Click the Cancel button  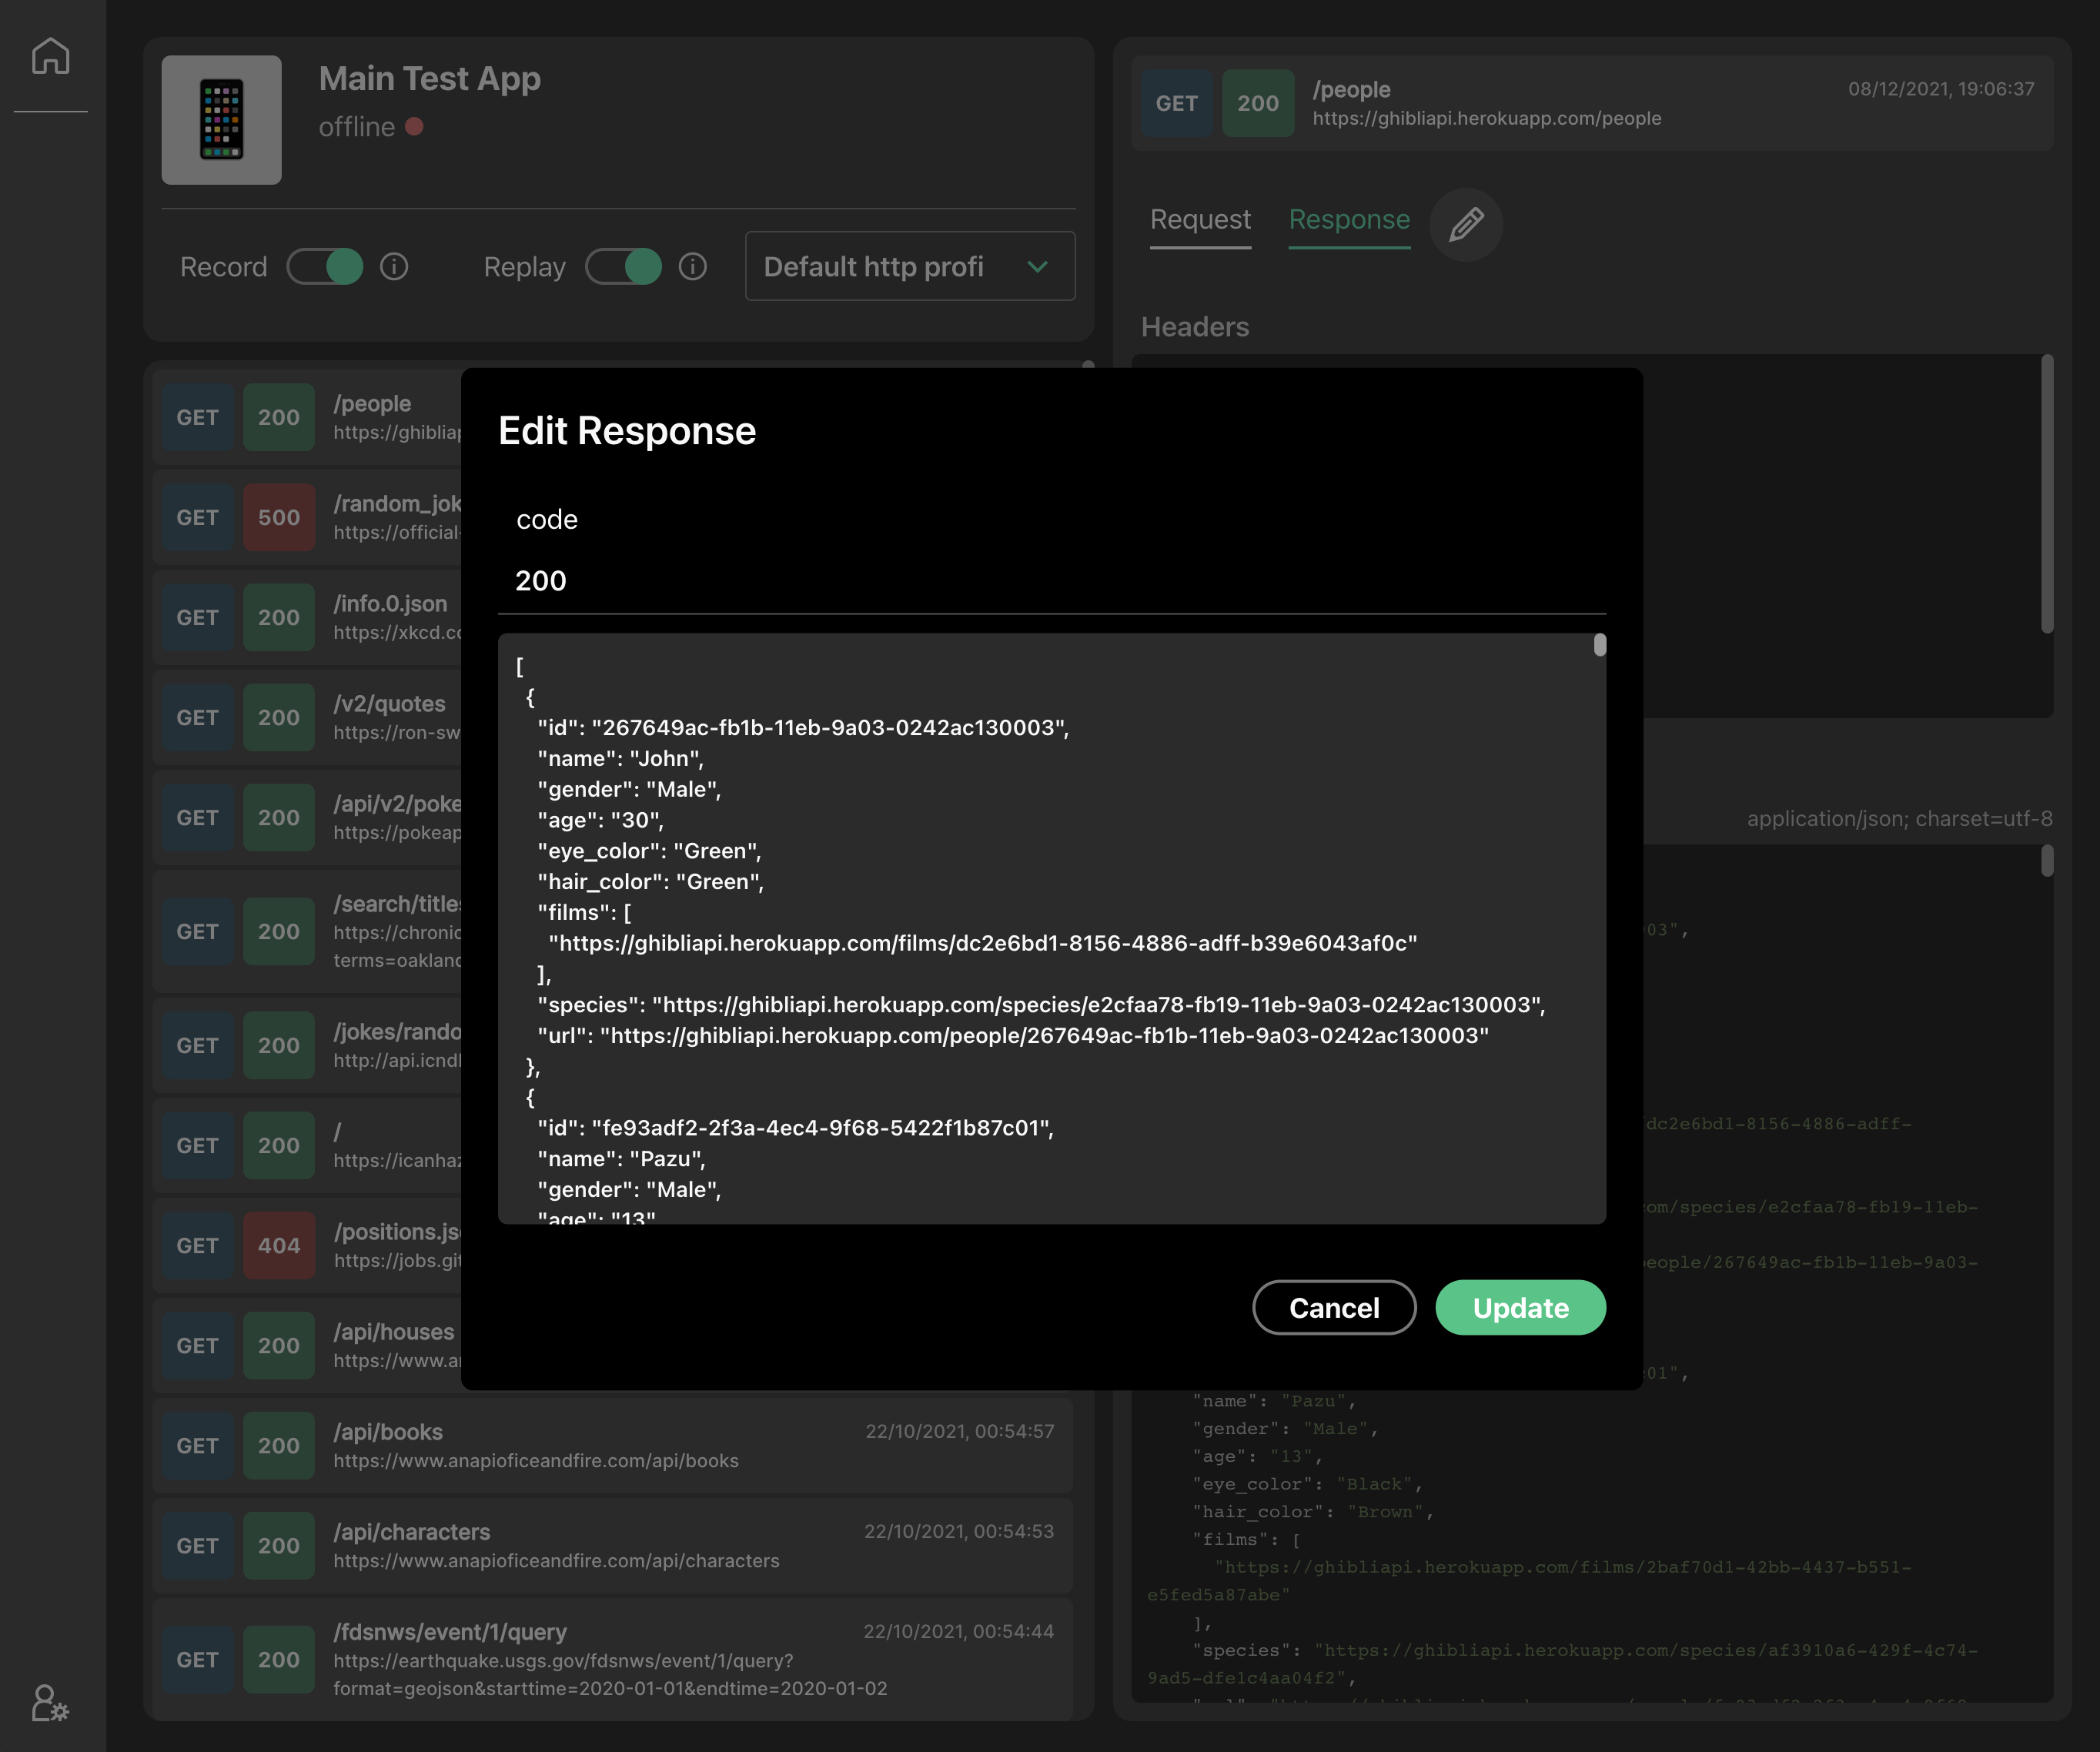tap(1333, 1307)
